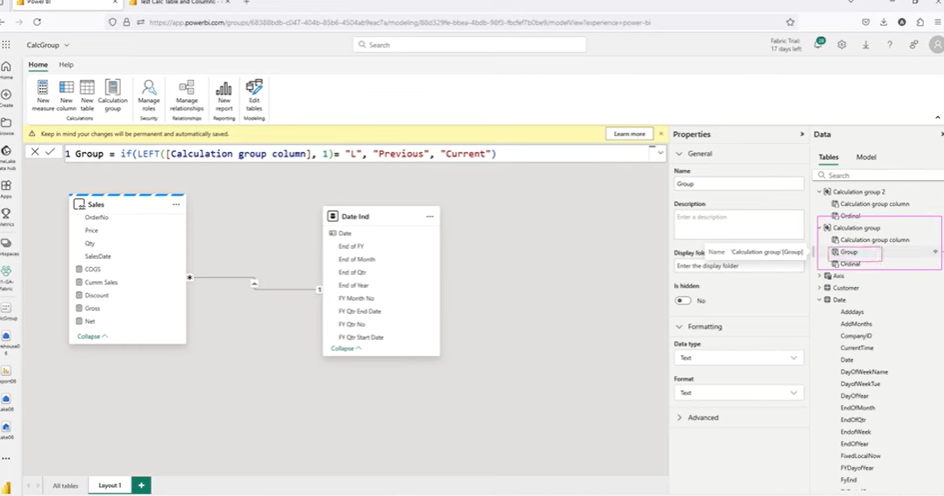Open the app launcher waffle icon

coord(6,45)
